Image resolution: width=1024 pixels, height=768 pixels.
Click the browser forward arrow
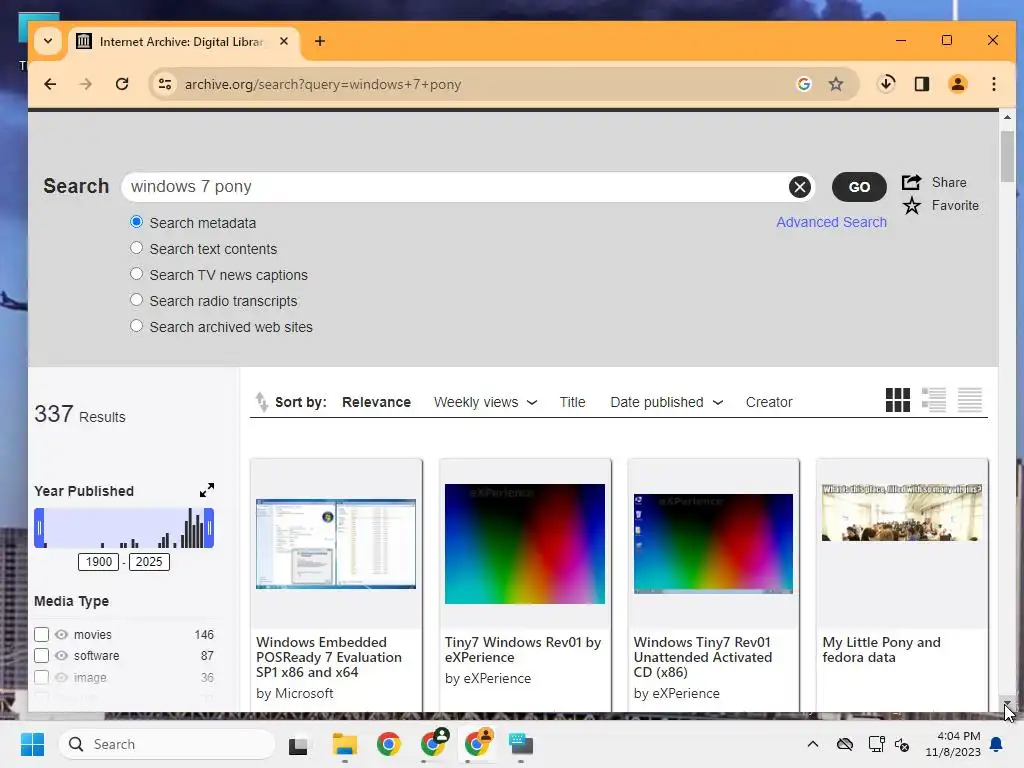tap(86, 84)
